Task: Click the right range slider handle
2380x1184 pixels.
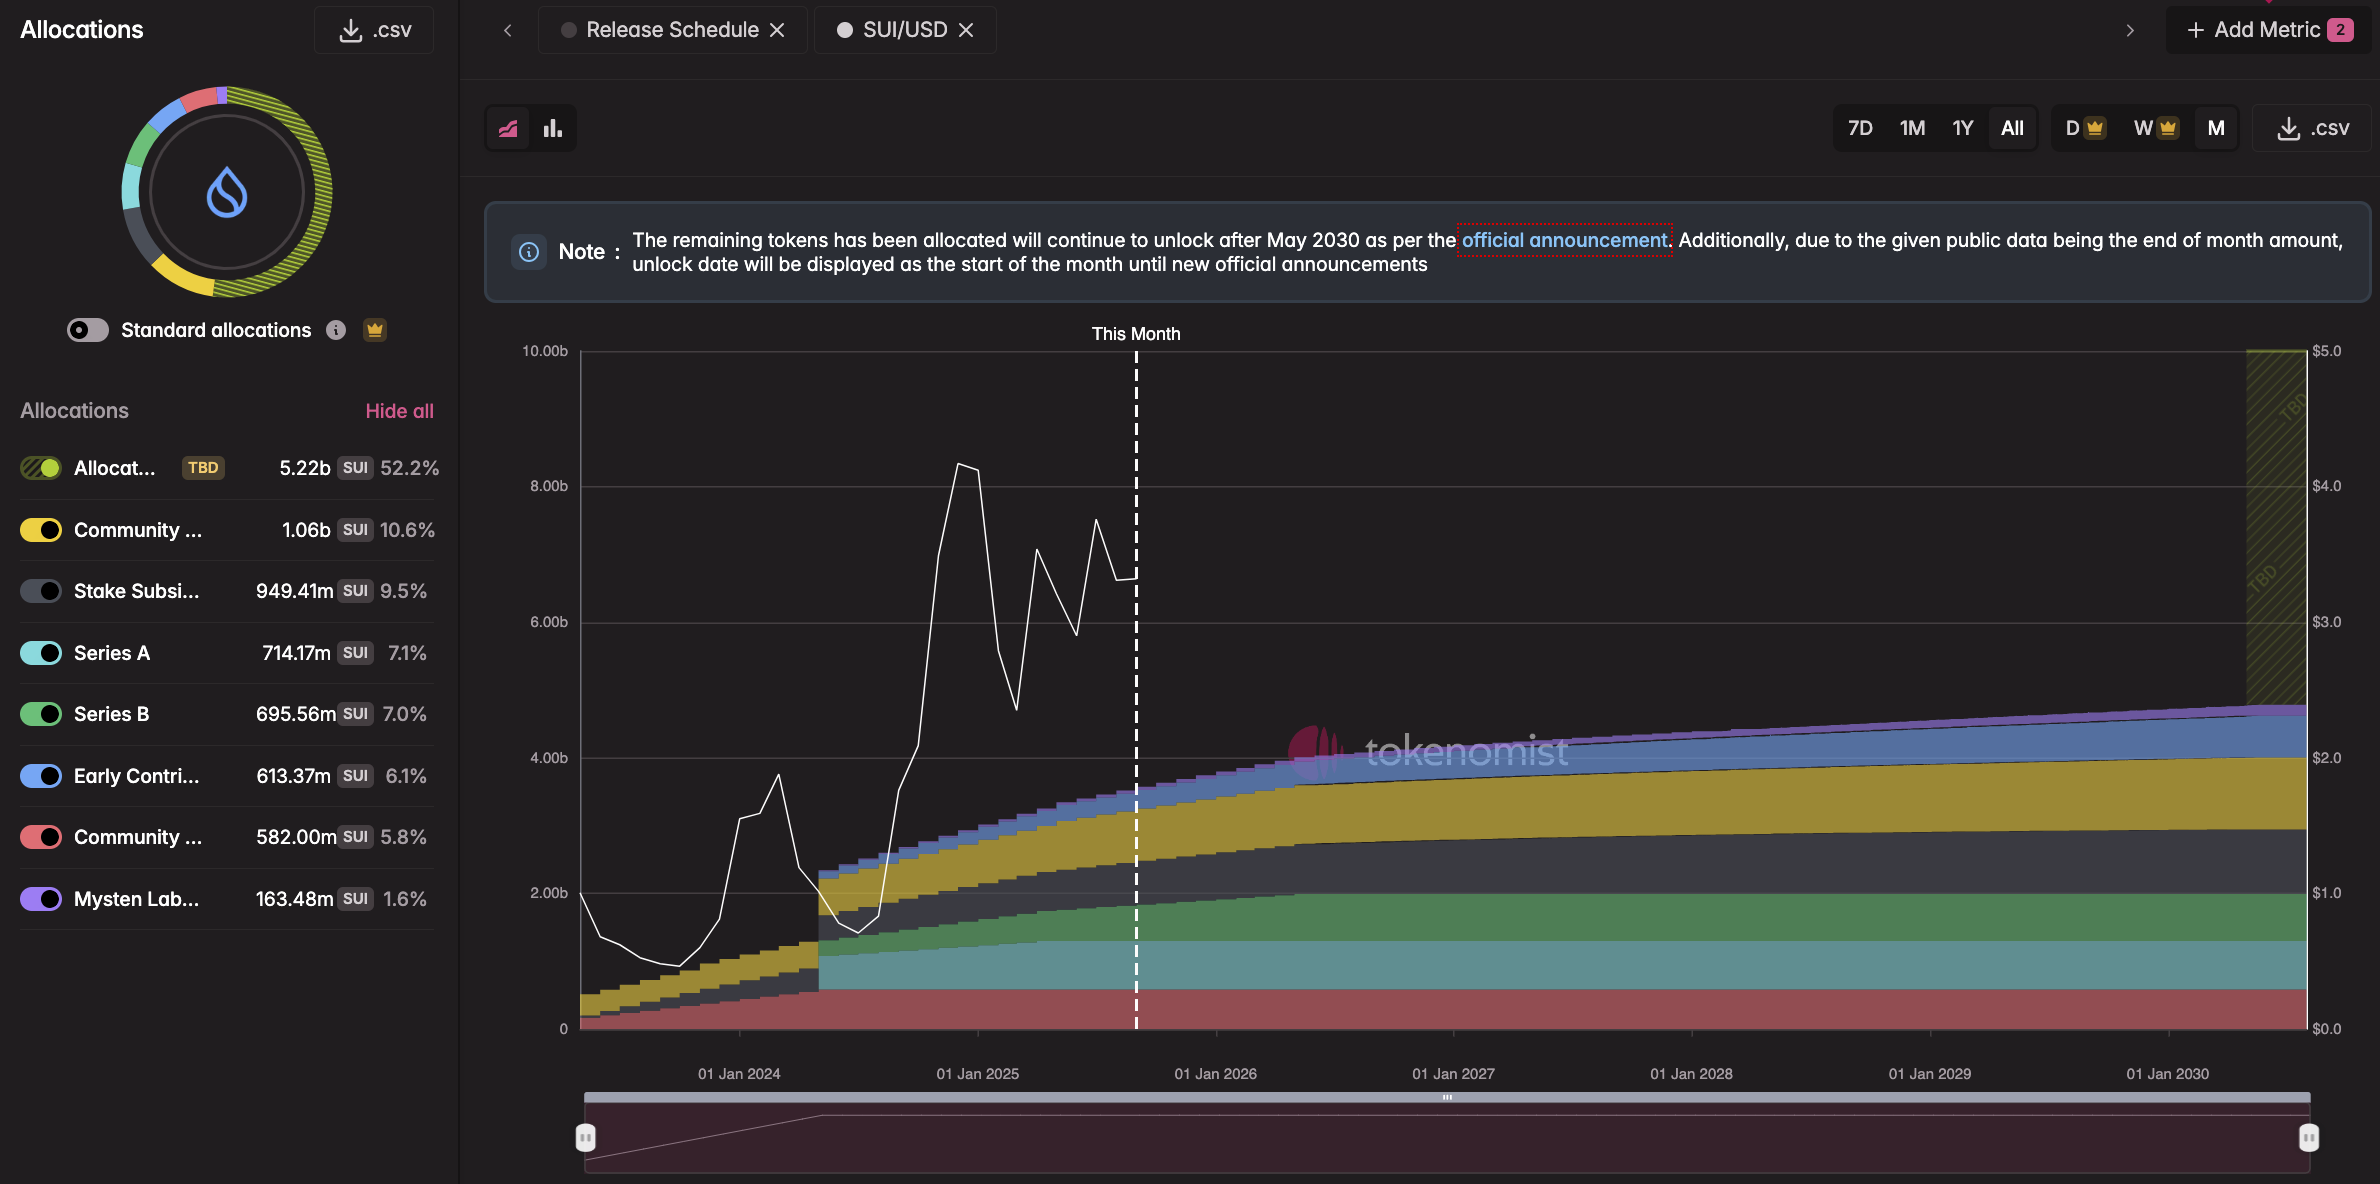Action: (x=2308, y=1138)
